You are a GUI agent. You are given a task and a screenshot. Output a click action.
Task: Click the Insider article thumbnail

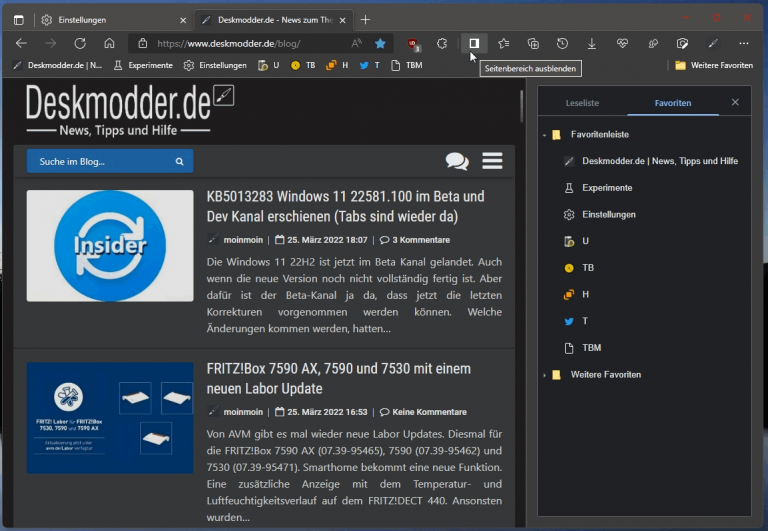(x=110, y=246)
